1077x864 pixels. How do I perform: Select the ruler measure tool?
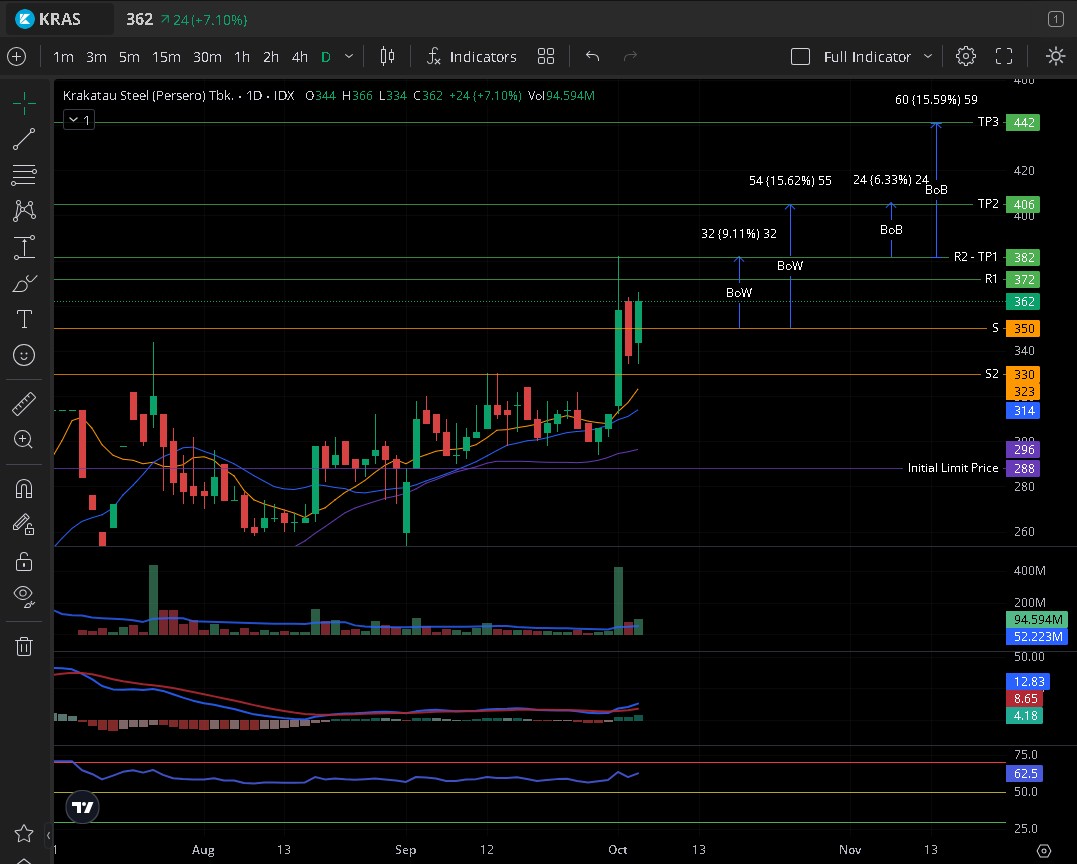point(24,404)
